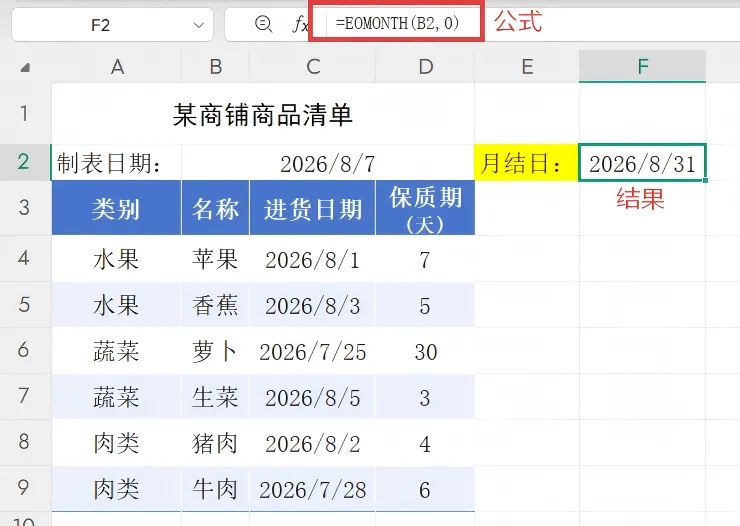Click shelf-life cell 6 in 牛肉 row
Screen dimensions: 740x526
click(425, 488)
